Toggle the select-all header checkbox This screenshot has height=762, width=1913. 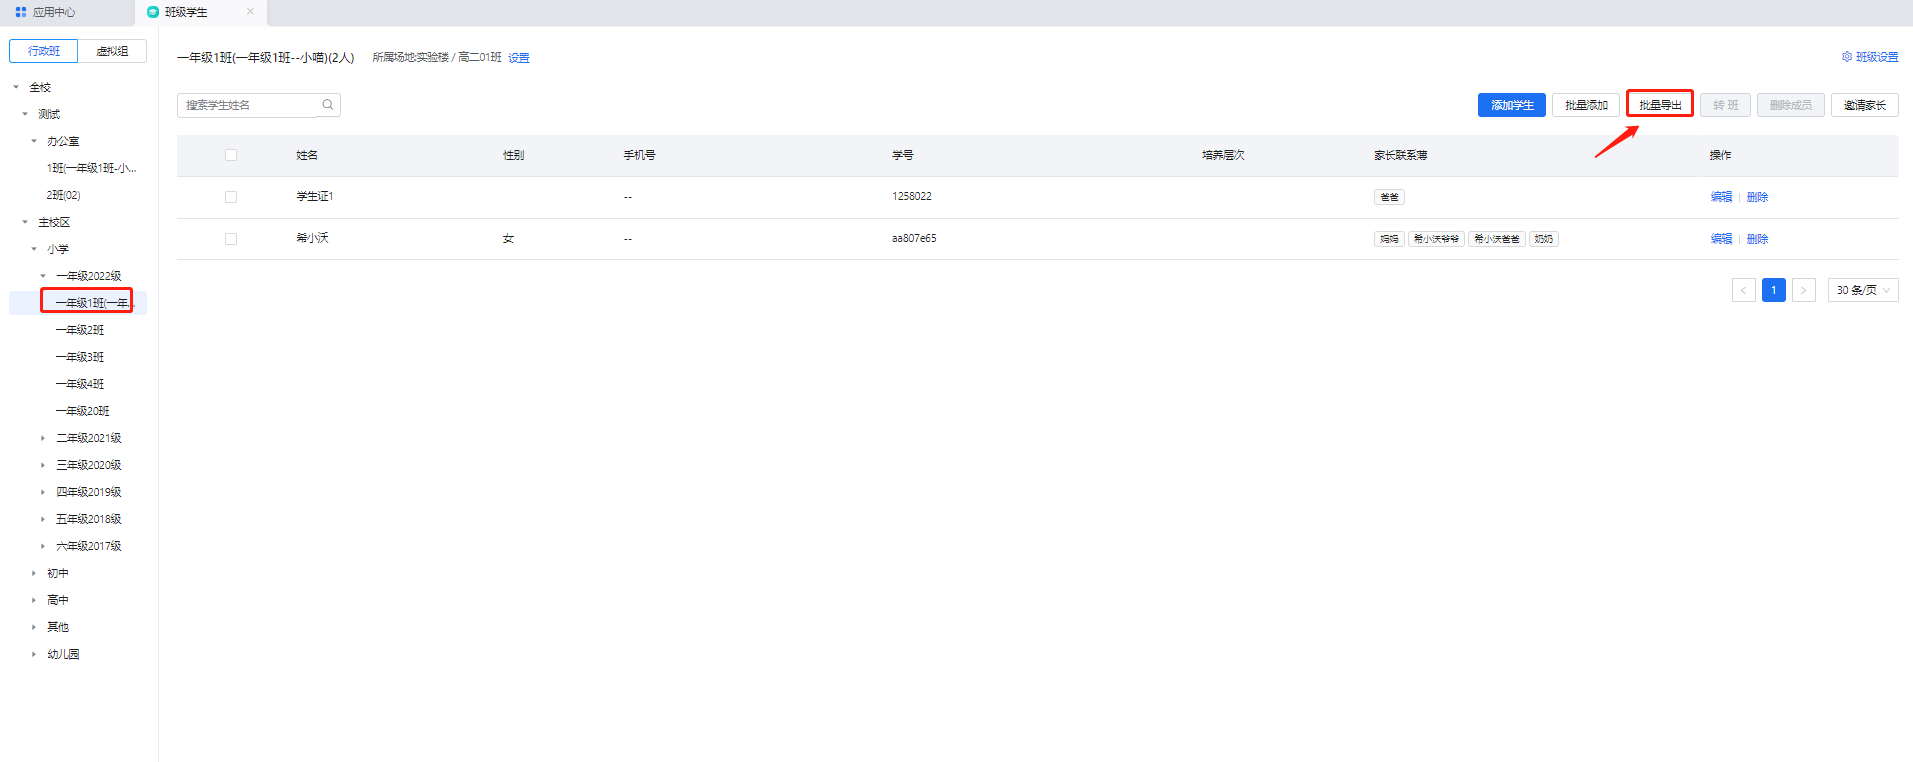tap(231, 155)
